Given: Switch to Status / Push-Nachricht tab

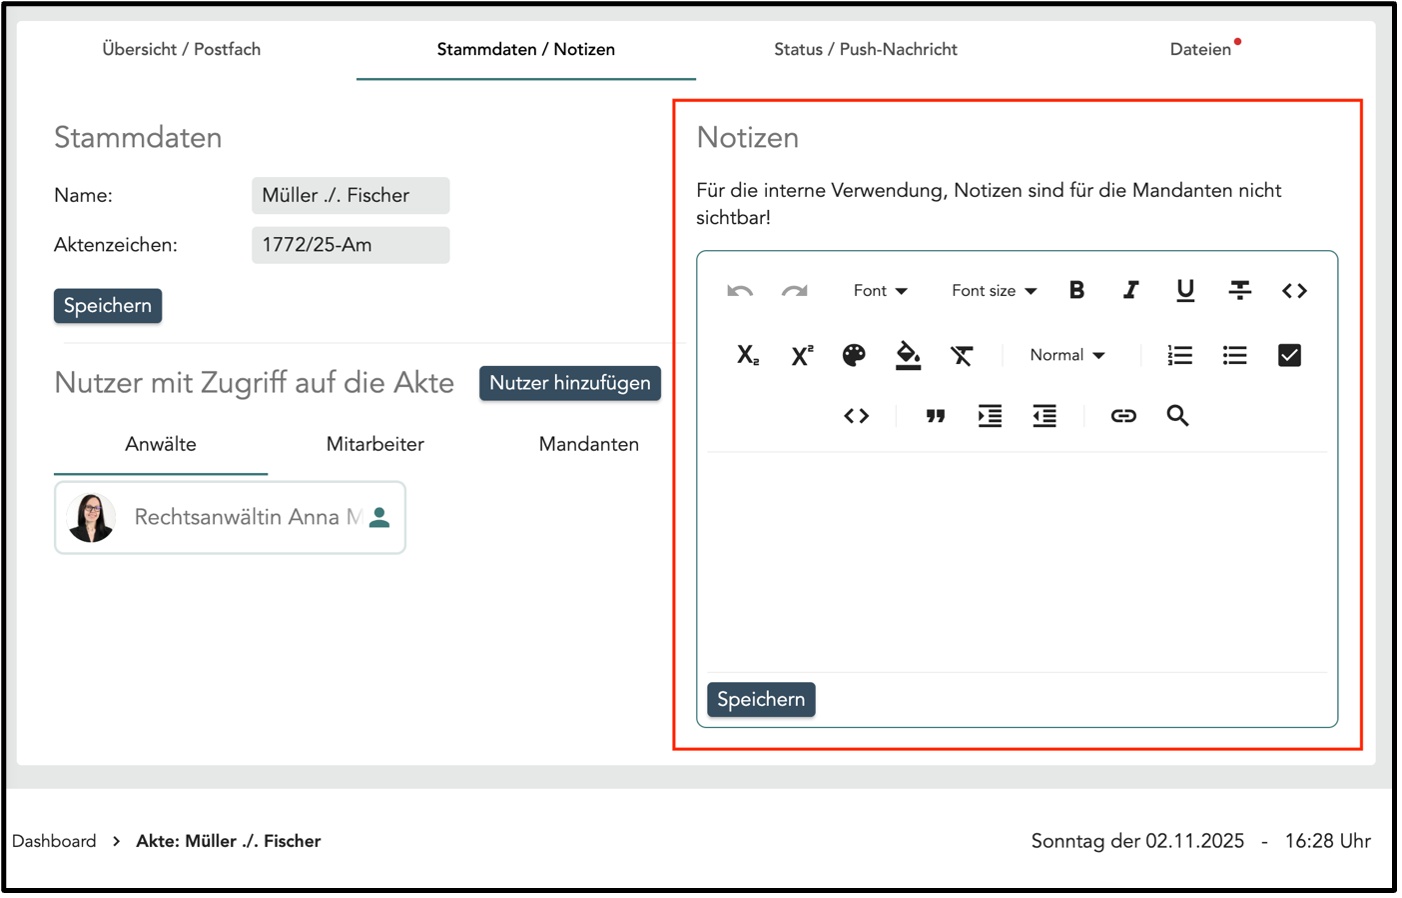Looking at the screenshot, I should pyautogui.click(x=865, y=49).
